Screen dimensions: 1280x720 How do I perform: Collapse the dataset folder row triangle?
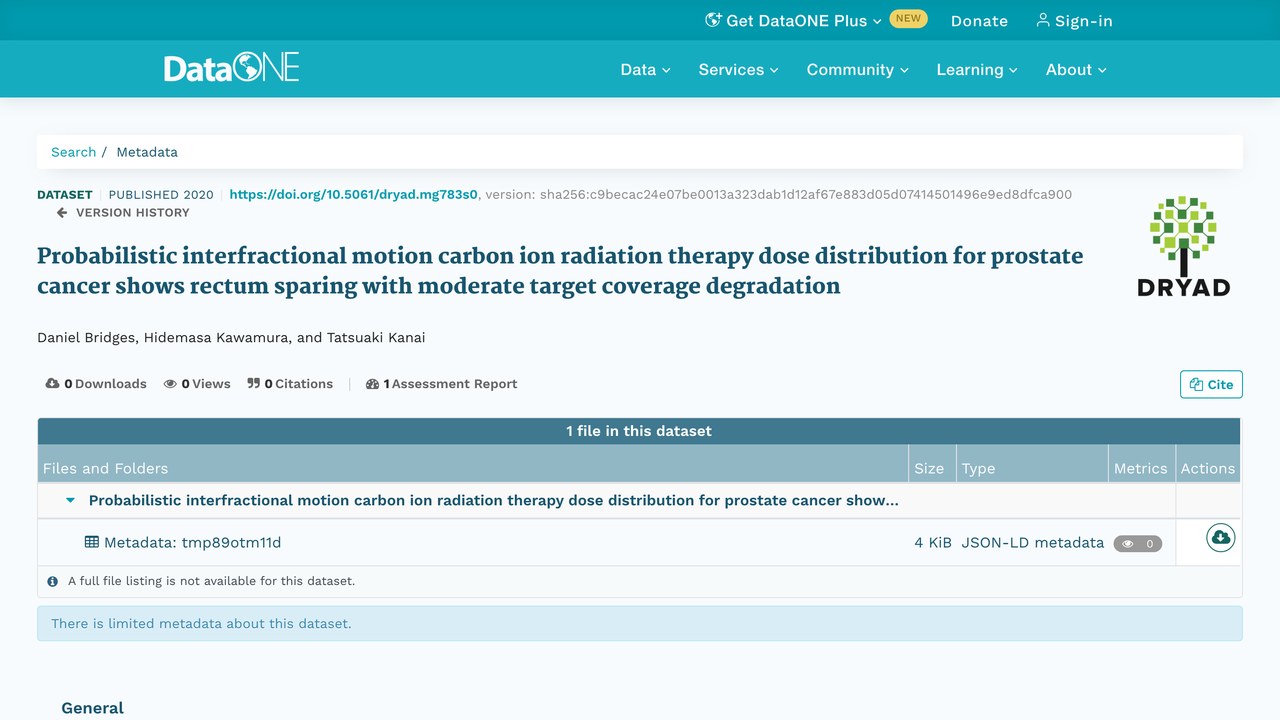pyautogui.click(x=70, y=501)
